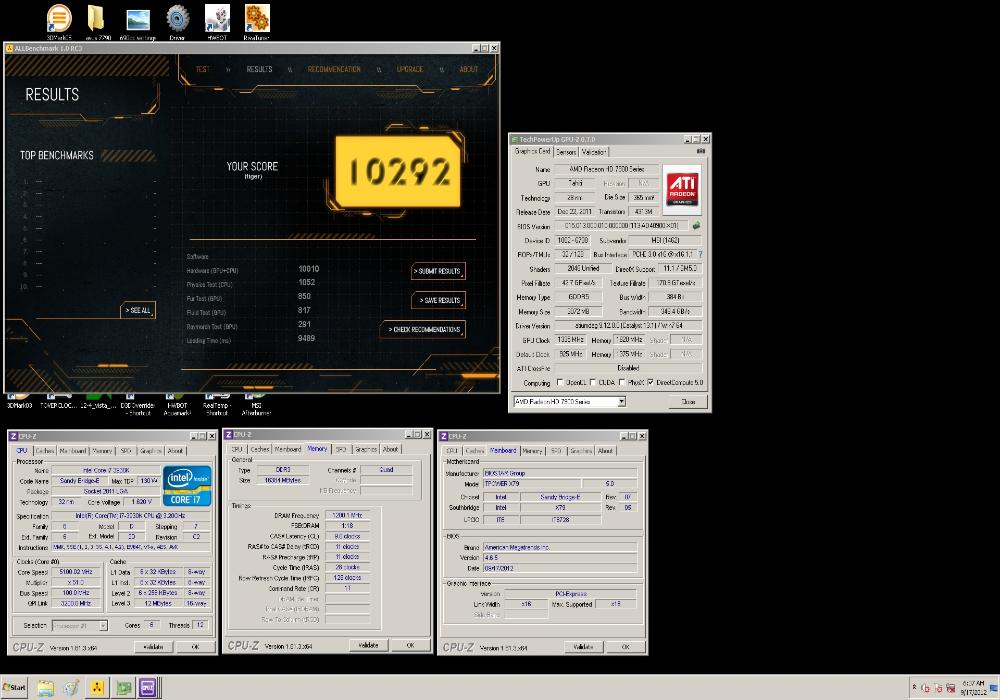Click the CHECK RECOMMENDATIONS button
This screenshot has width=1000, height=700.
[x=423, y=330]
